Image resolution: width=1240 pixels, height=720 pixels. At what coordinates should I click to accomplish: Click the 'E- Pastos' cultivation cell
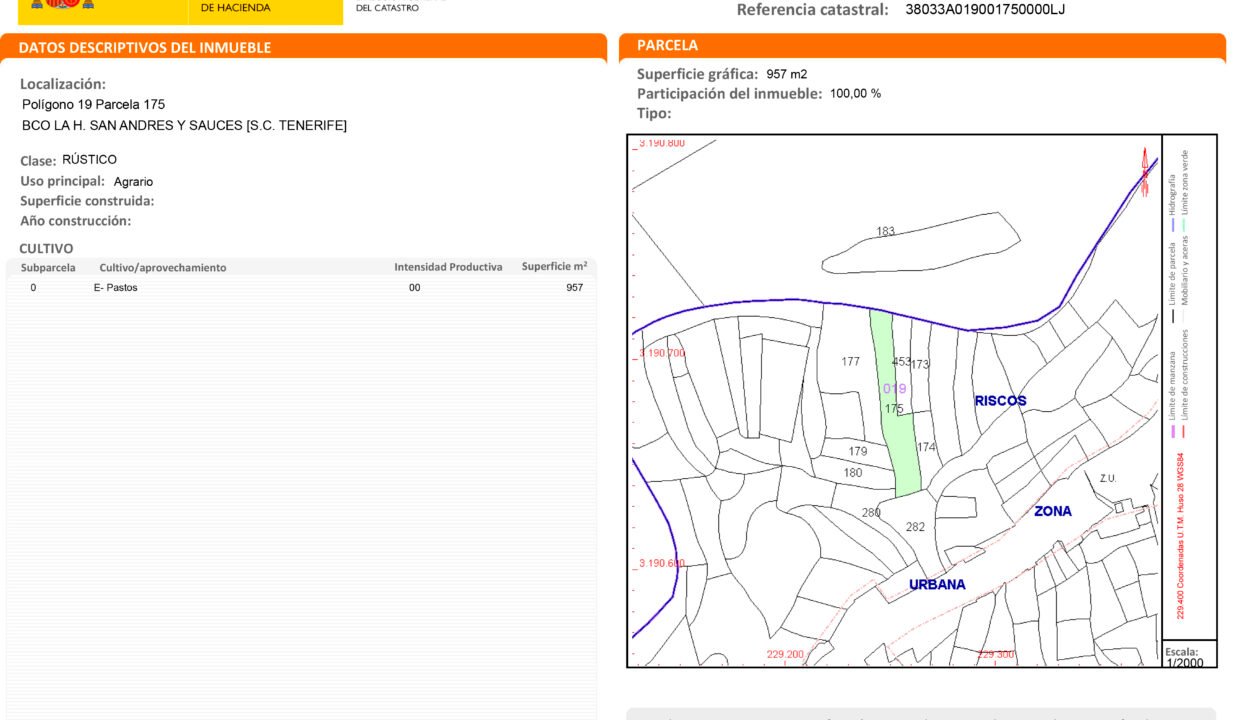click(116, 288)
